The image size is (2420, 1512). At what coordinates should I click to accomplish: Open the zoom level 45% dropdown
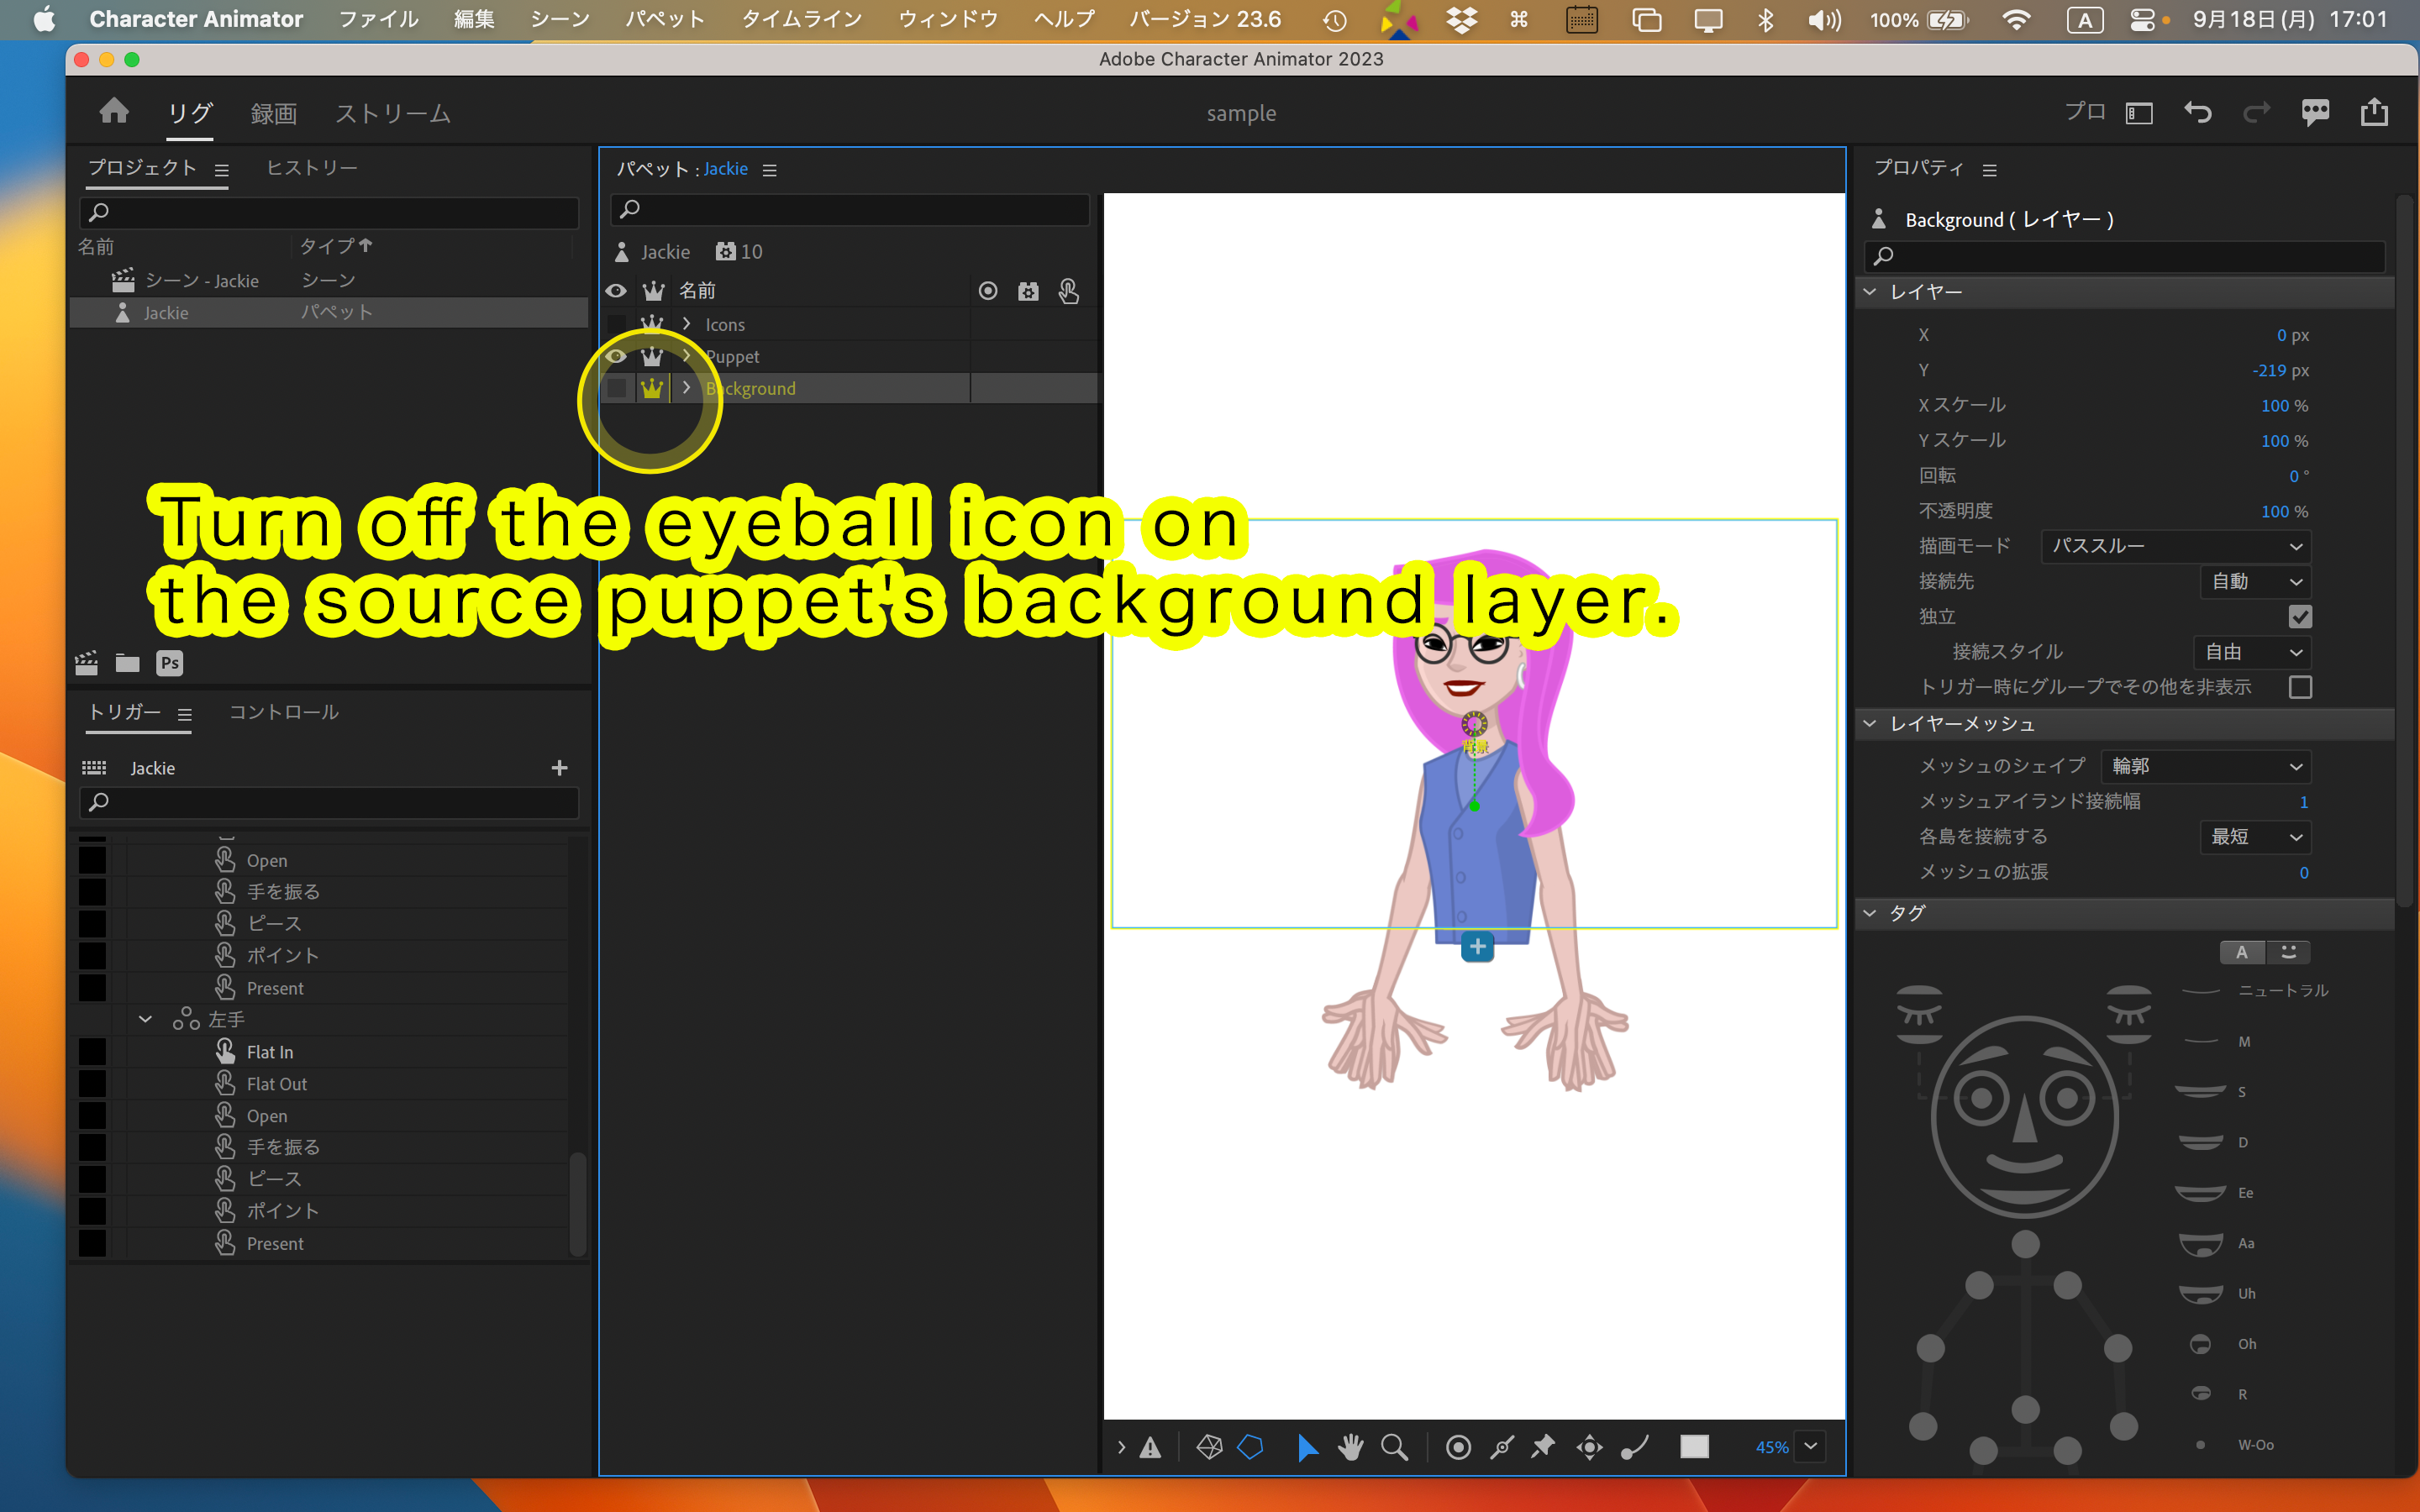[x=1809, y=1446]
